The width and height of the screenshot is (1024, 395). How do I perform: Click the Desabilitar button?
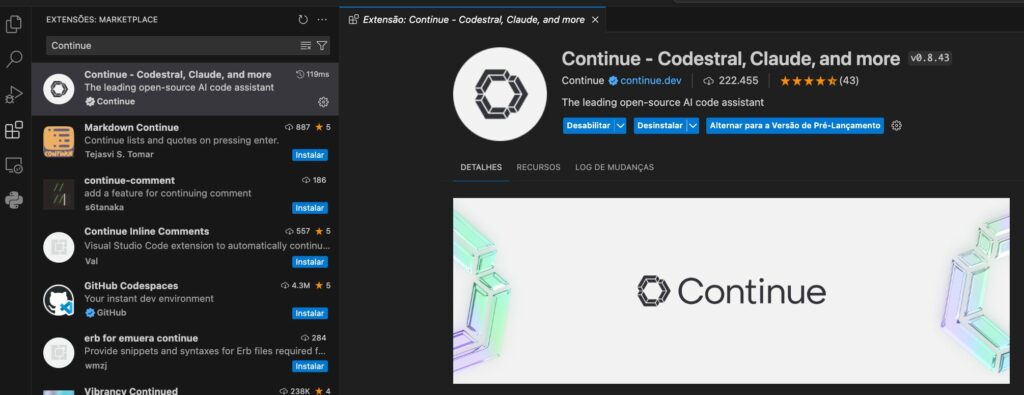[588, 125]
